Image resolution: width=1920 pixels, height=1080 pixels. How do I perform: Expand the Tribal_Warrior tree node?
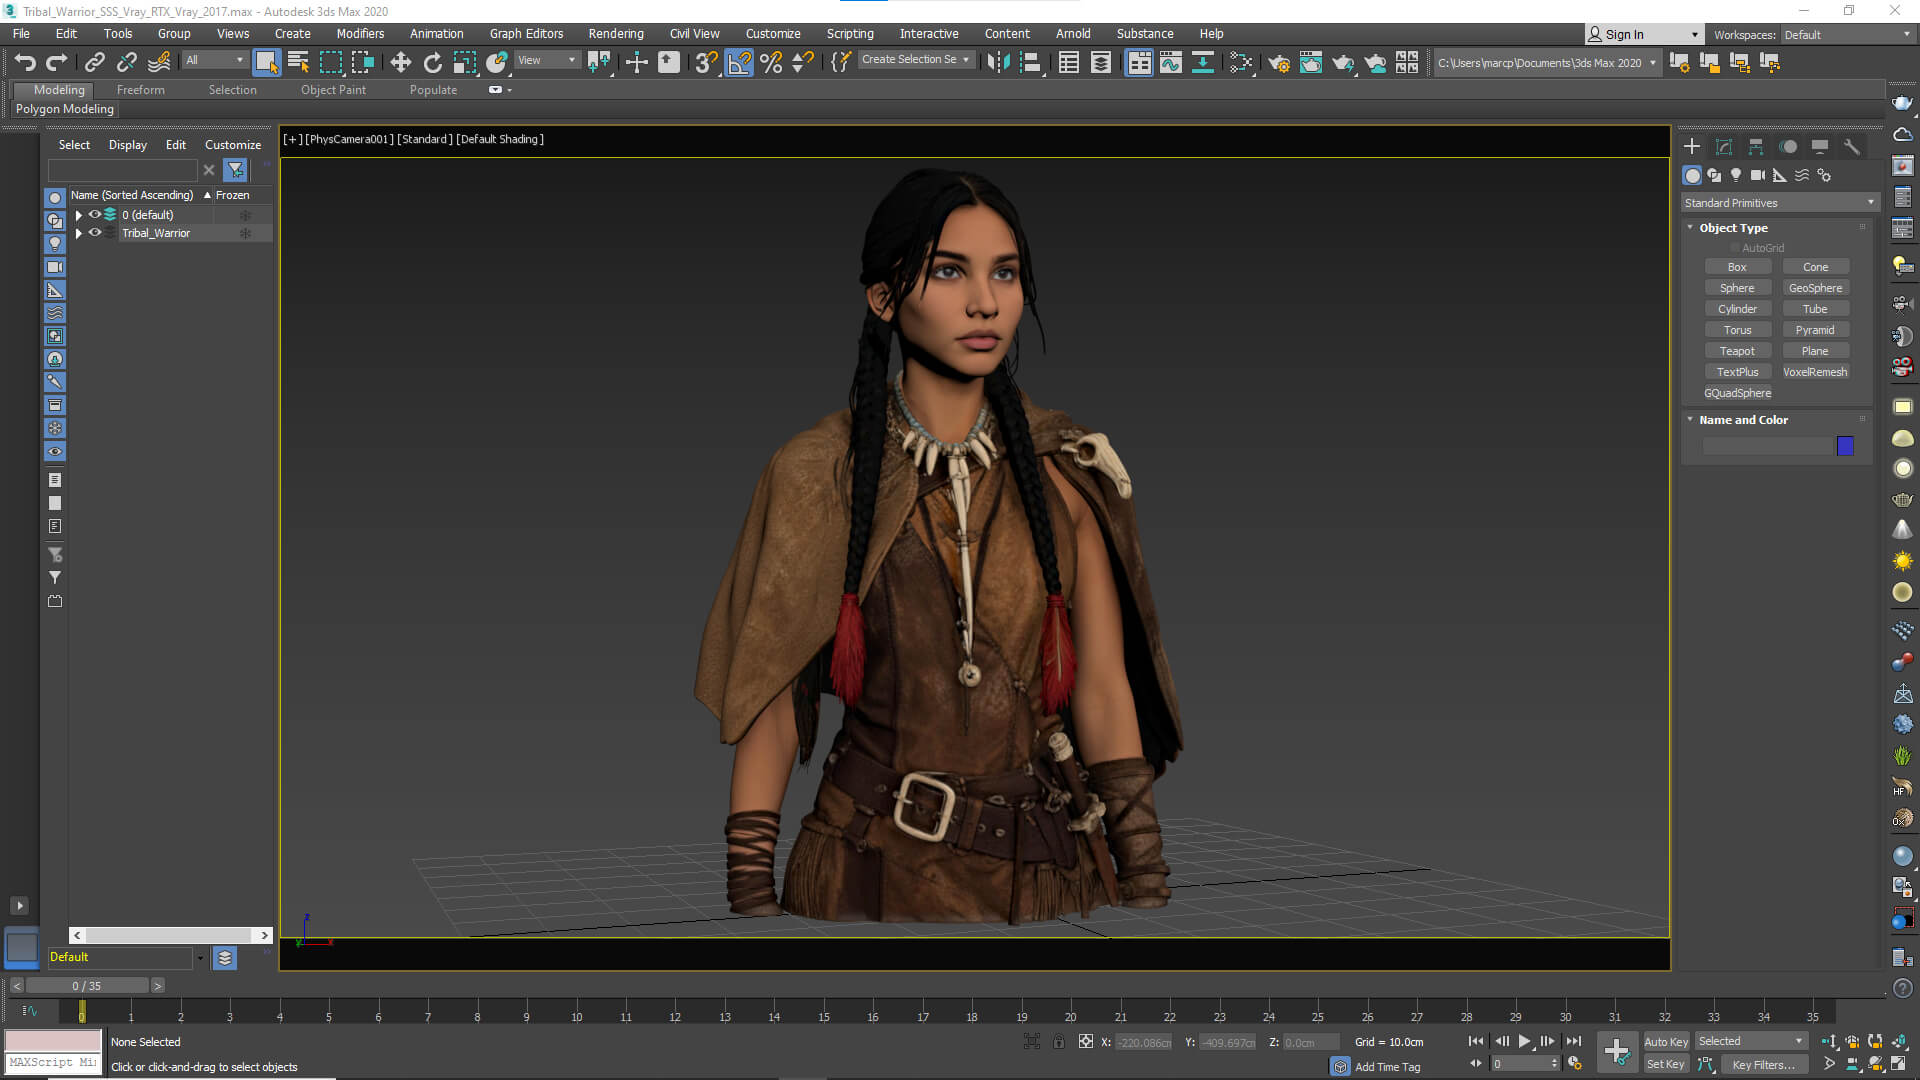coord(79,233)
